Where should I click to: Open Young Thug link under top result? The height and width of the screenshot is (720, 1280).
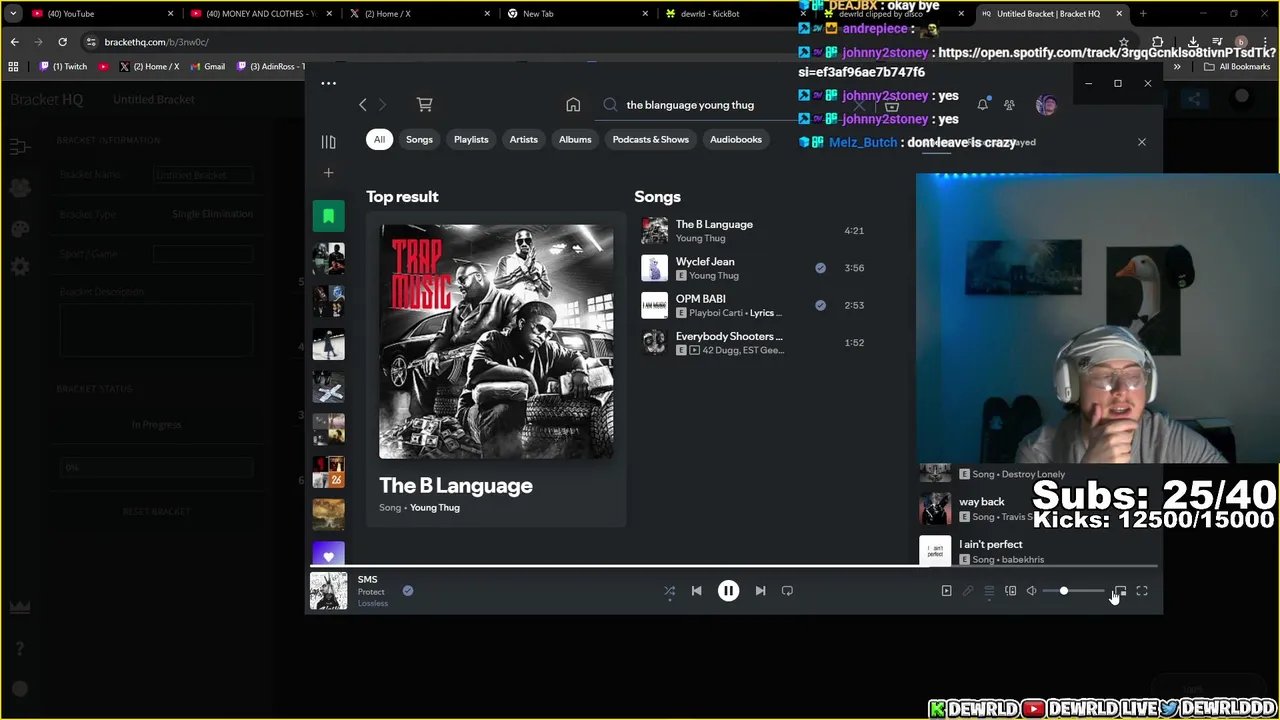(435, 508)
